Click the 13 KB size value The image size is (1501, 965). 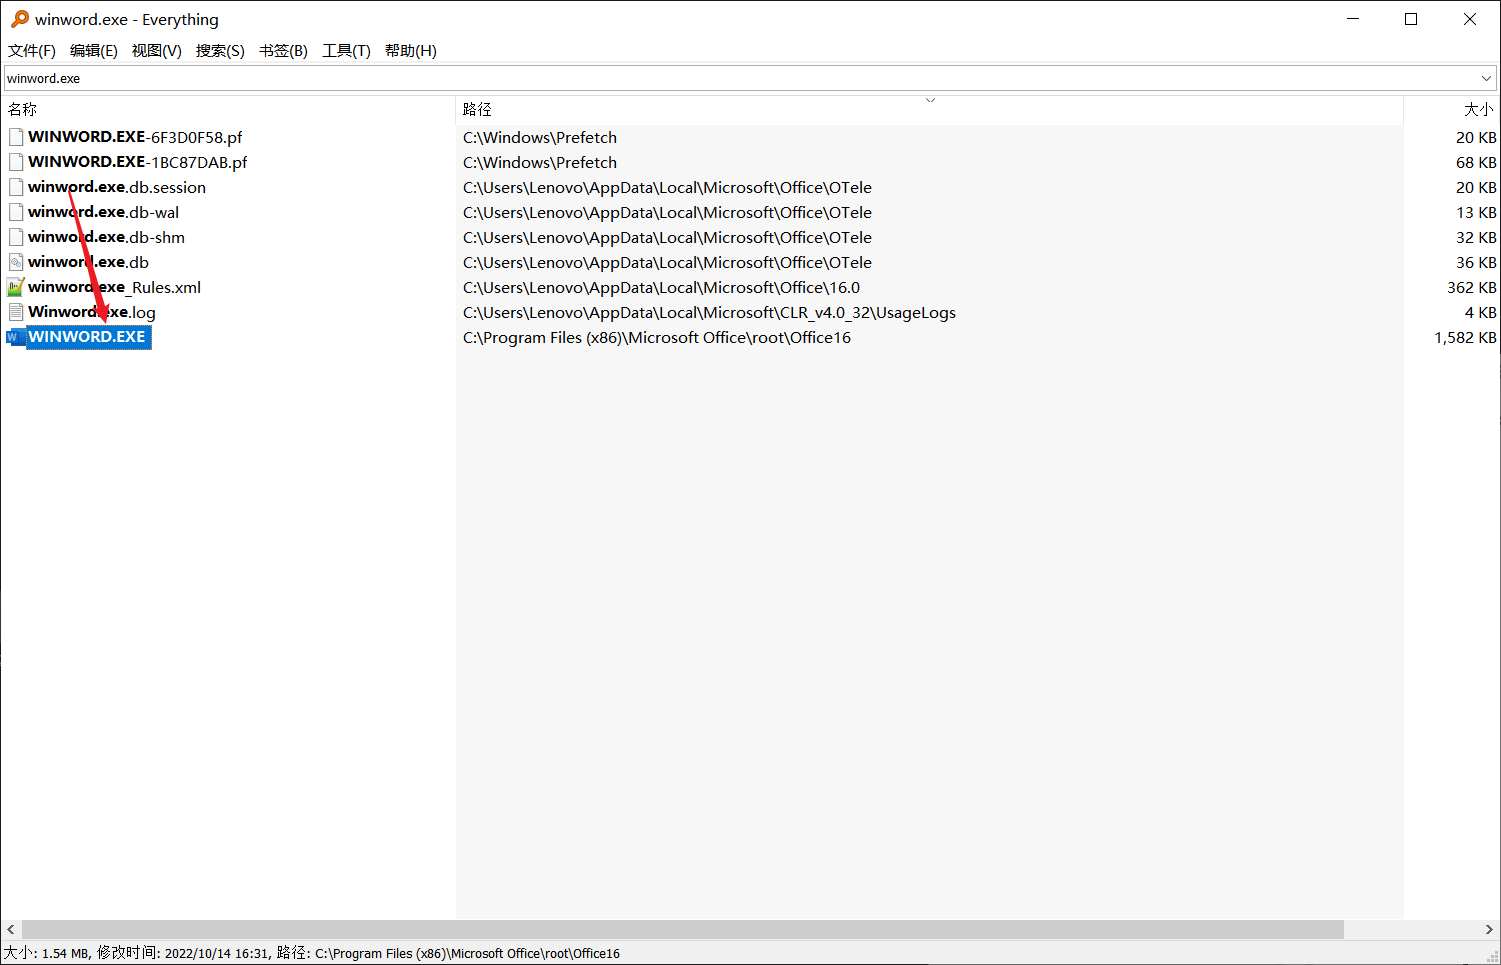(1476, 212)
